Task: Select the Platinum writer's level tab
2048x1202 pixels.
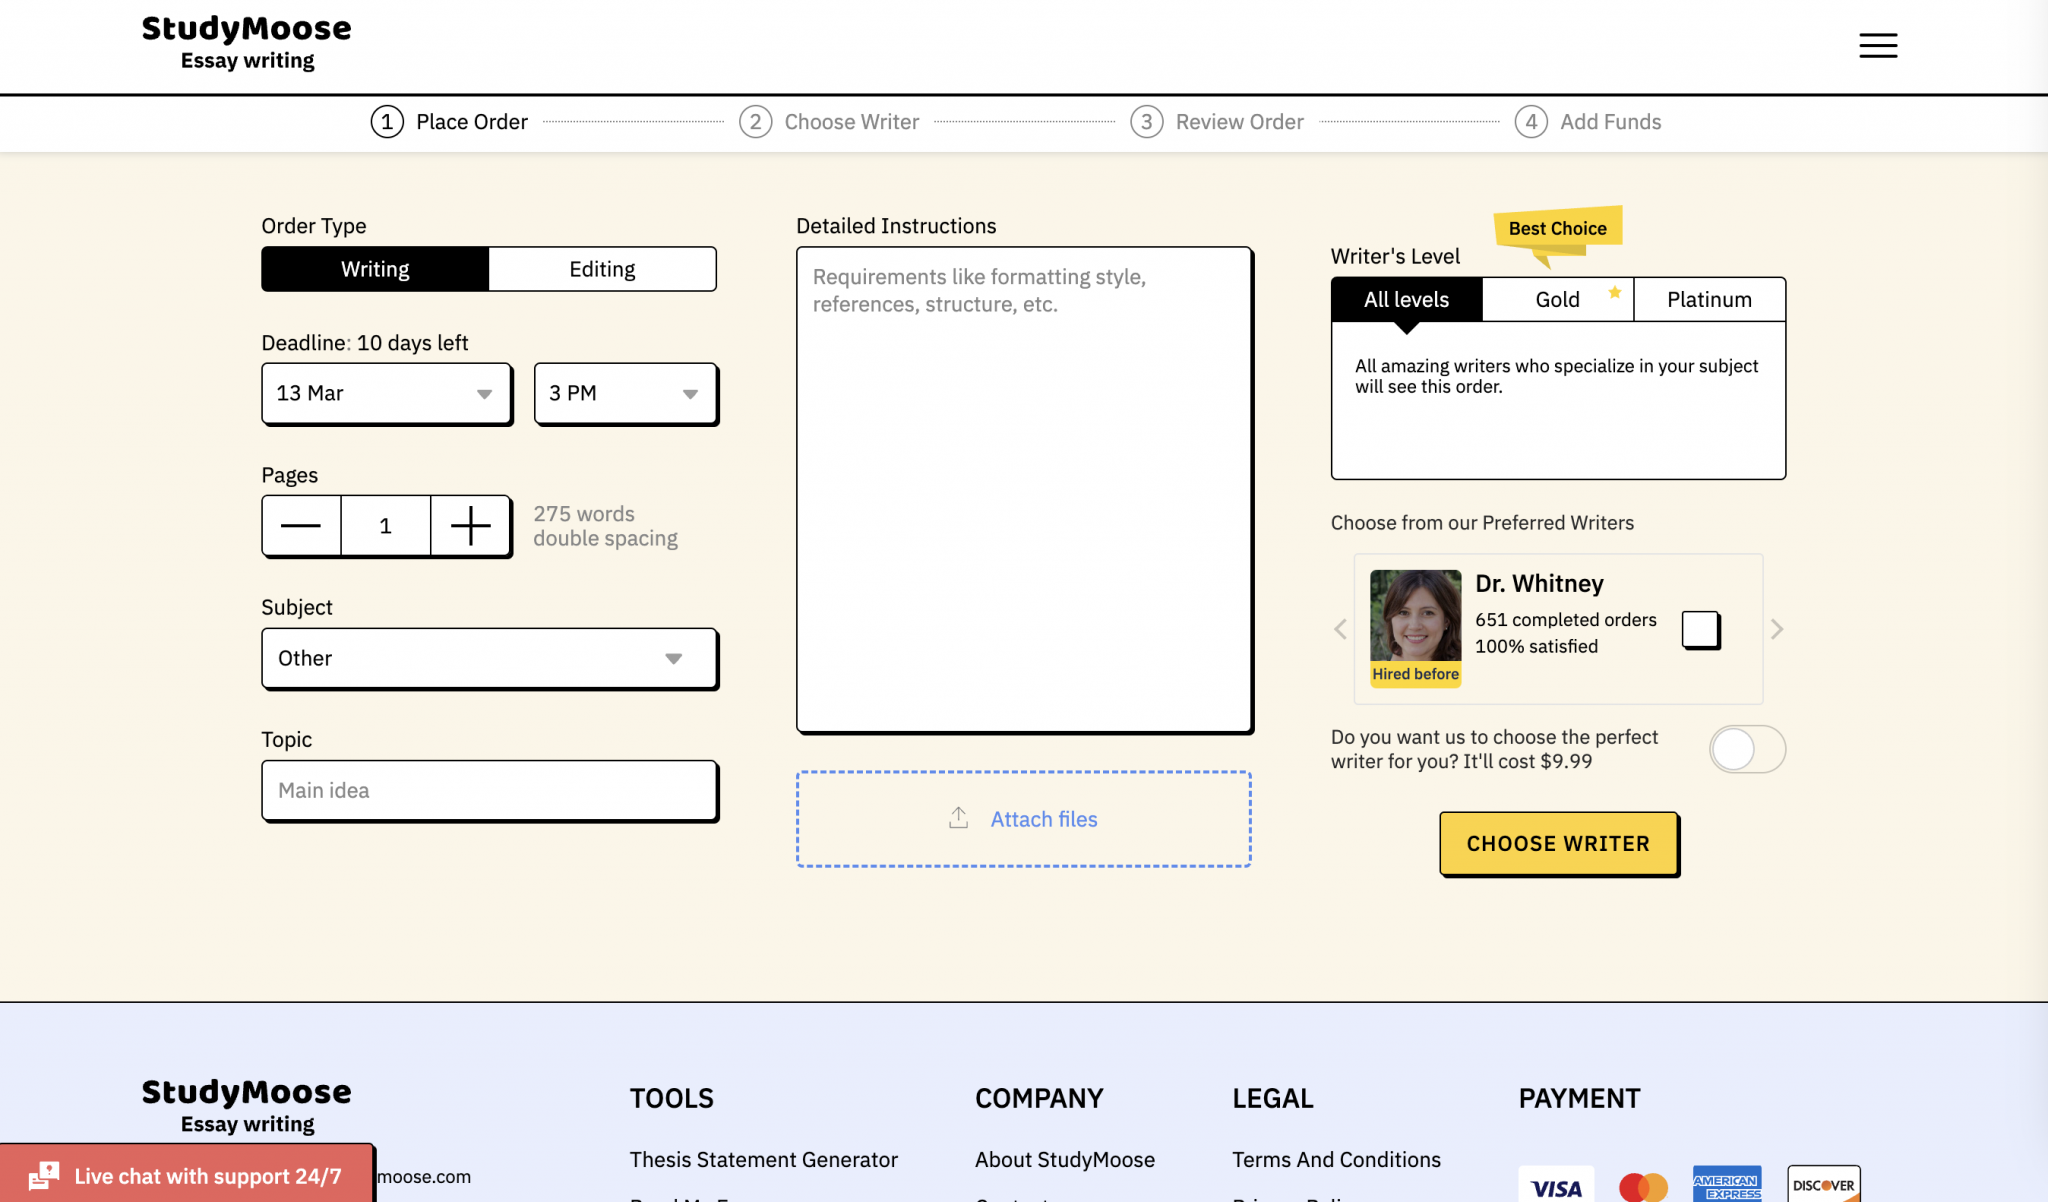Action: pyautogui.click(x=1709, y=300)
